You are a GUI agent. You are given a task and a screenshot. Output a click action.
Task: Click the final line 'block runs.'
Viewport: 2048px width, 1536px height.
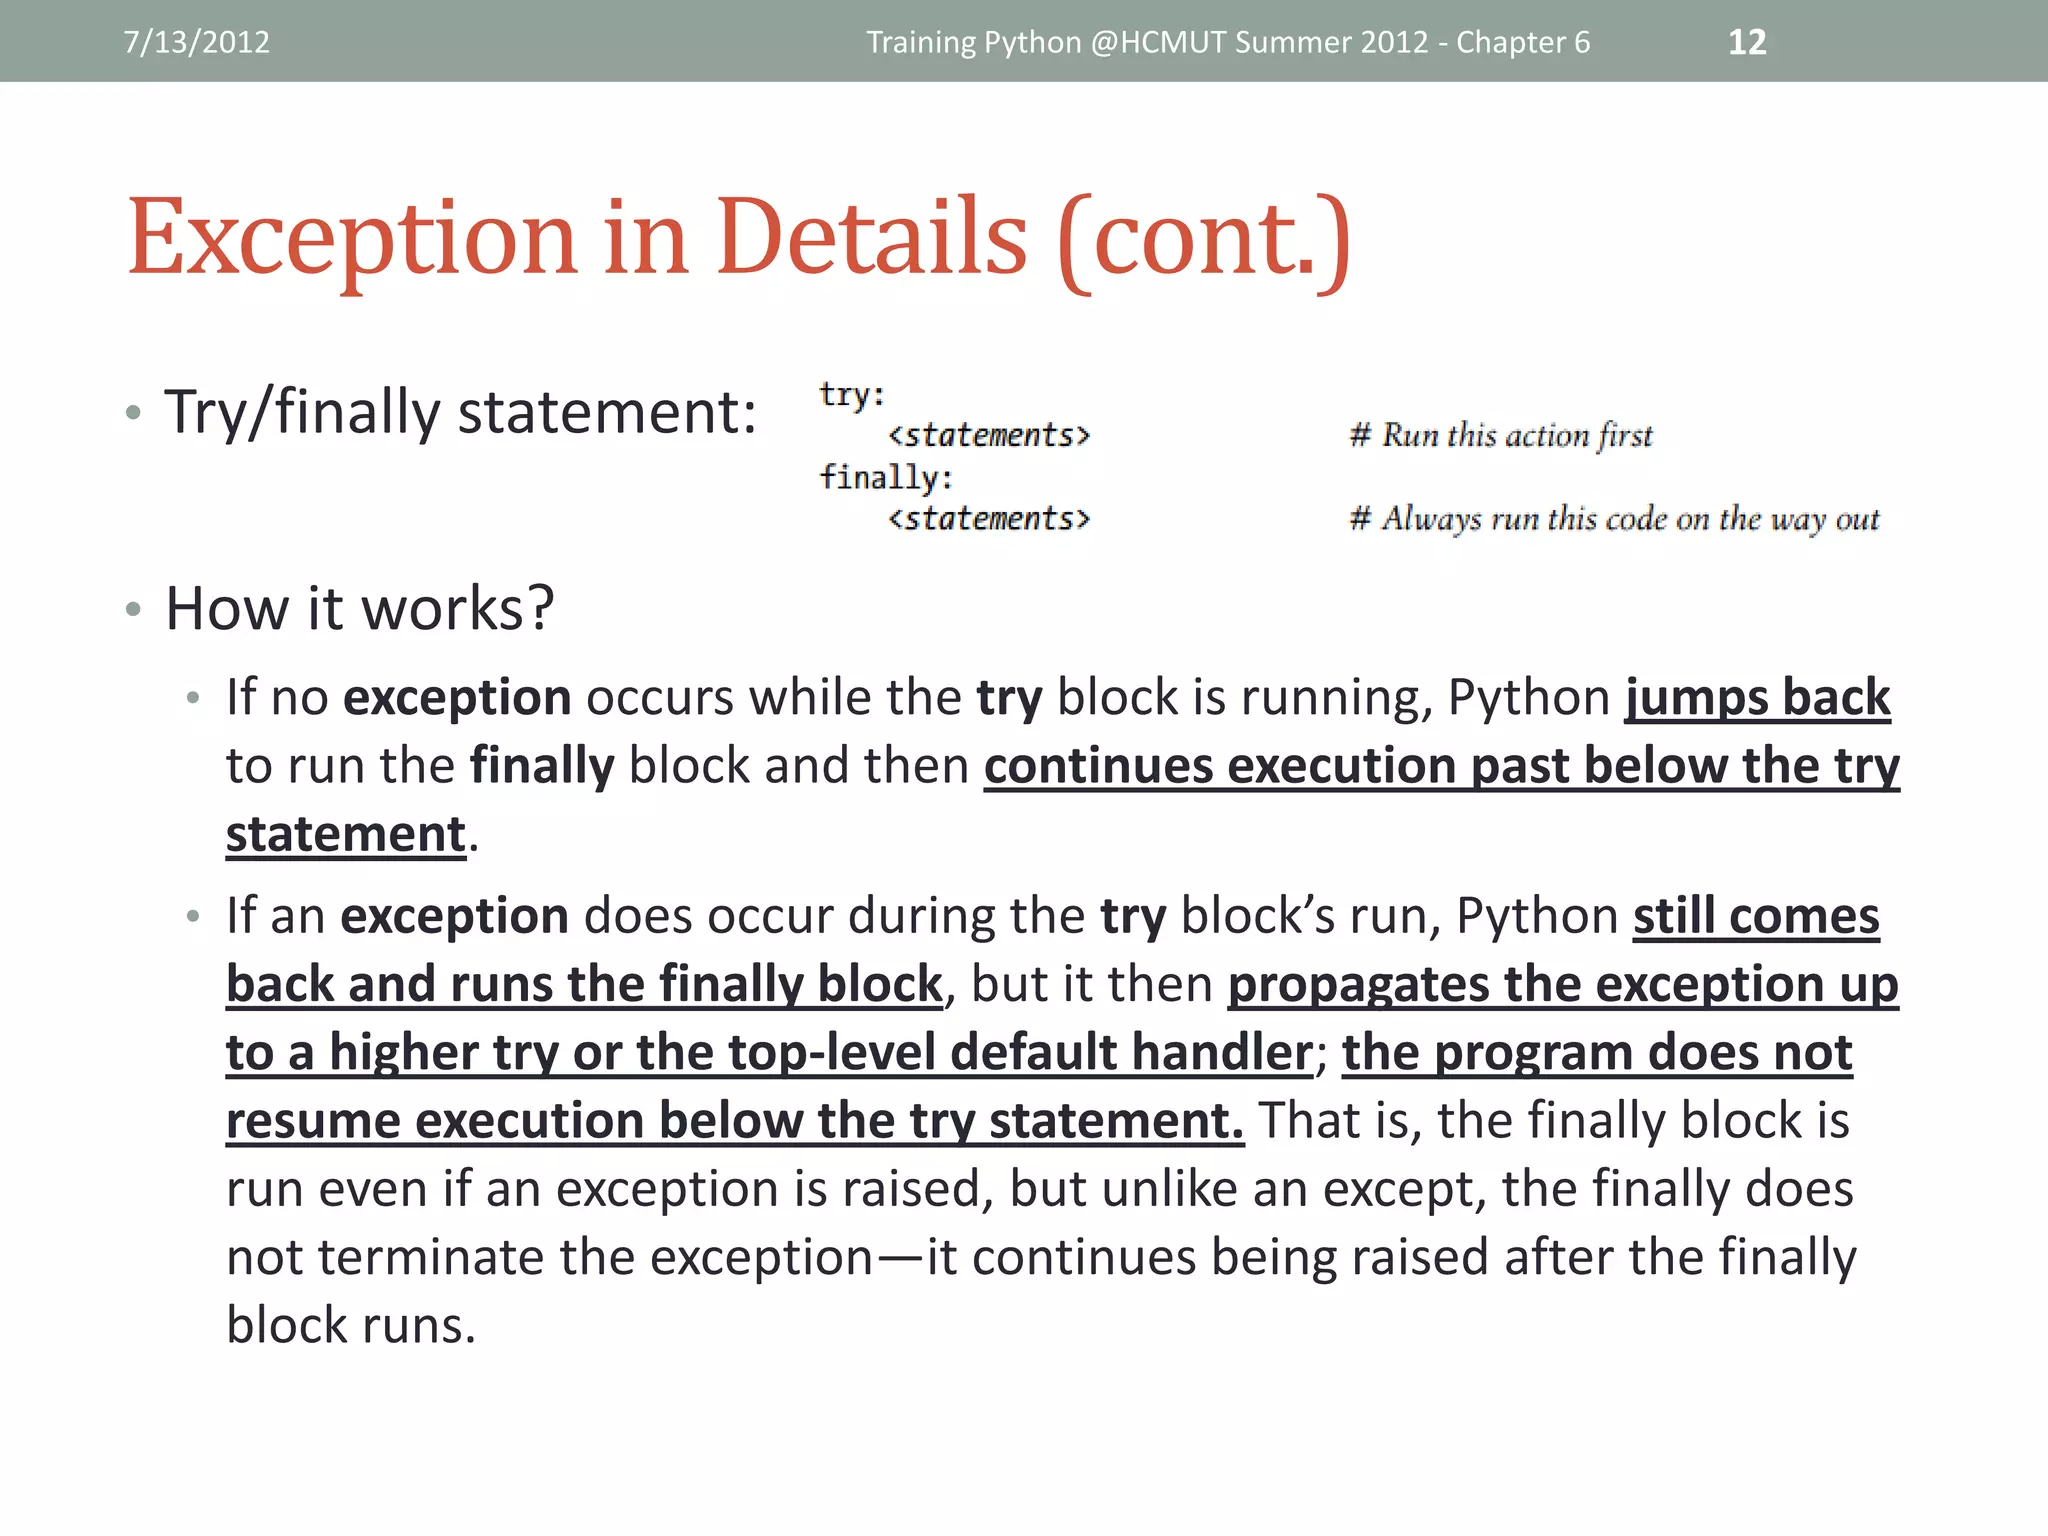click(351, 1325)
